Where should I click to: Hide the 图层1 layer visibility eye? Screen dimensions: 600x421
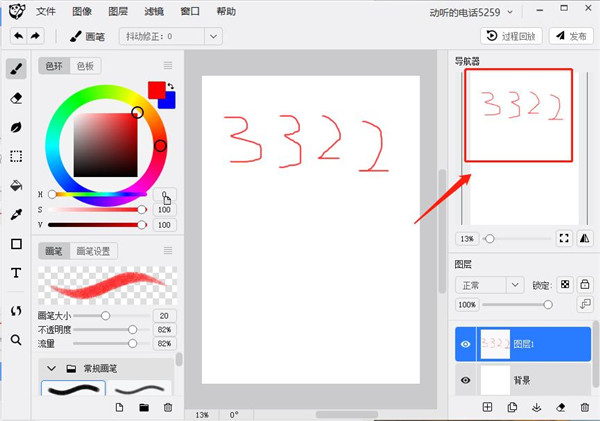tap(465, 345)
